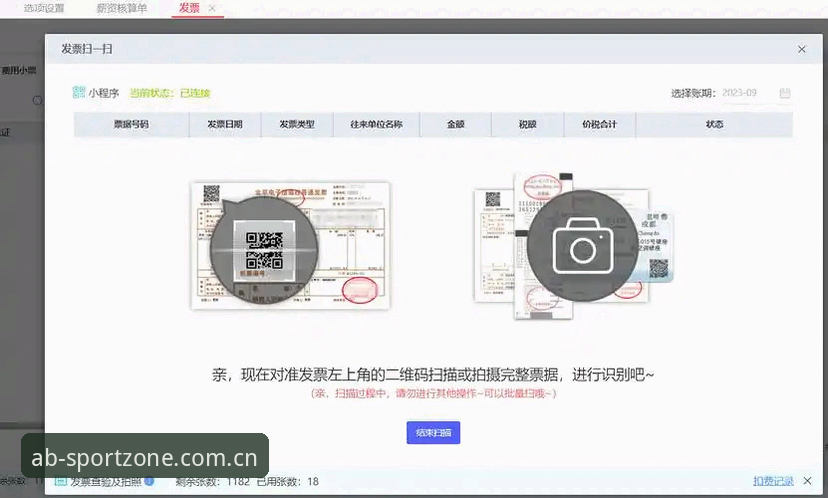The height and width of the screenshot is (498, 828).
Task: Click the 发票查验及拍照 label
Action: 106,481
